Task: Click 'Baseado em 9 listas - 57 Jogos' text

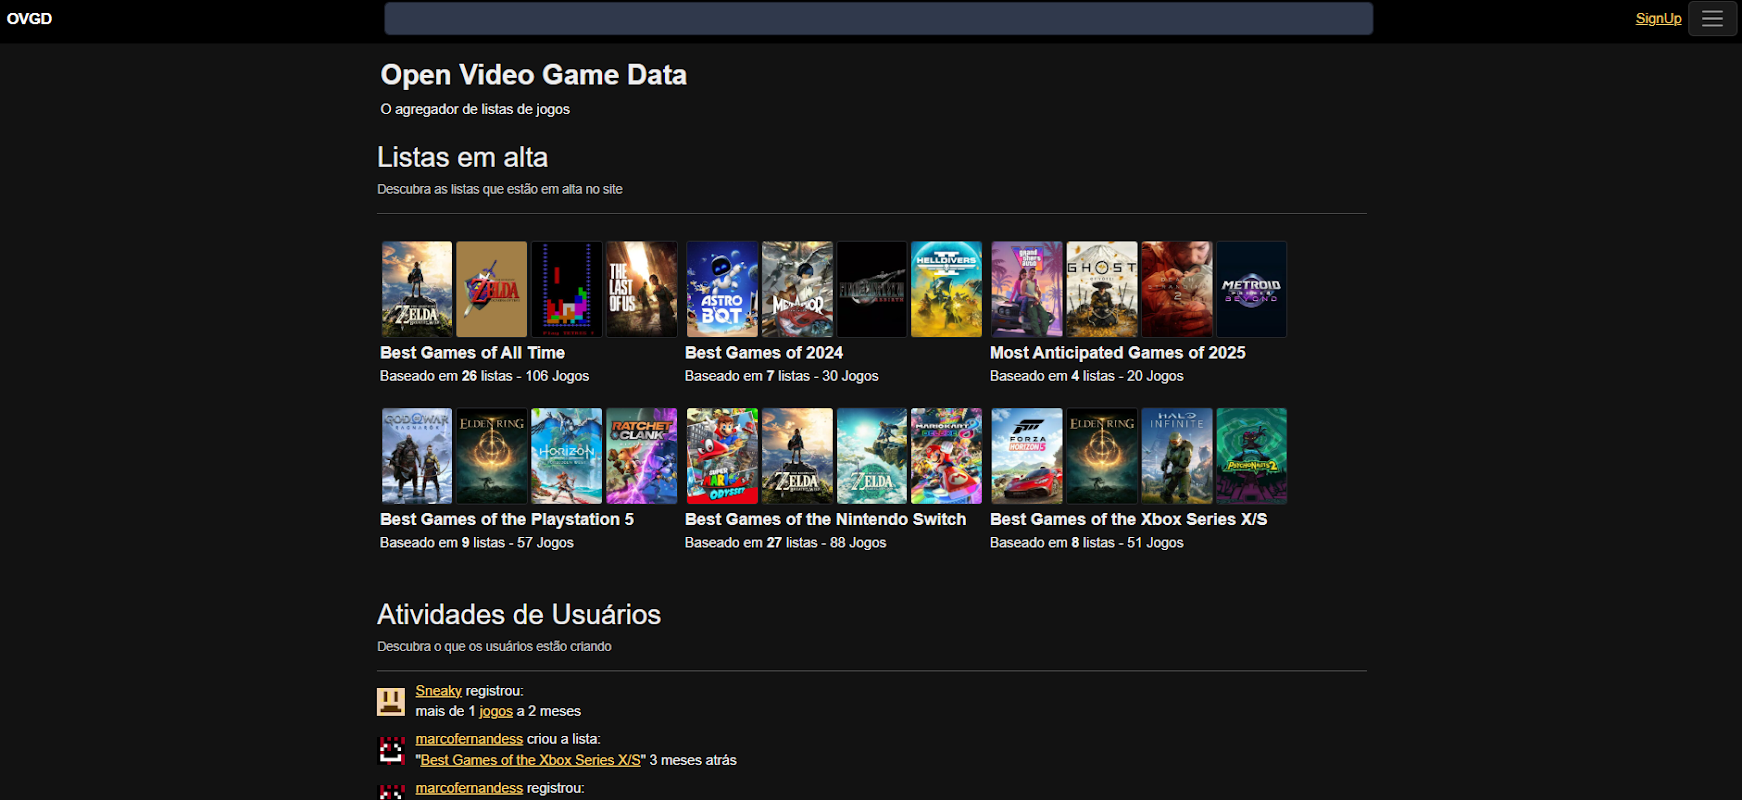Action: coord(477,543)
